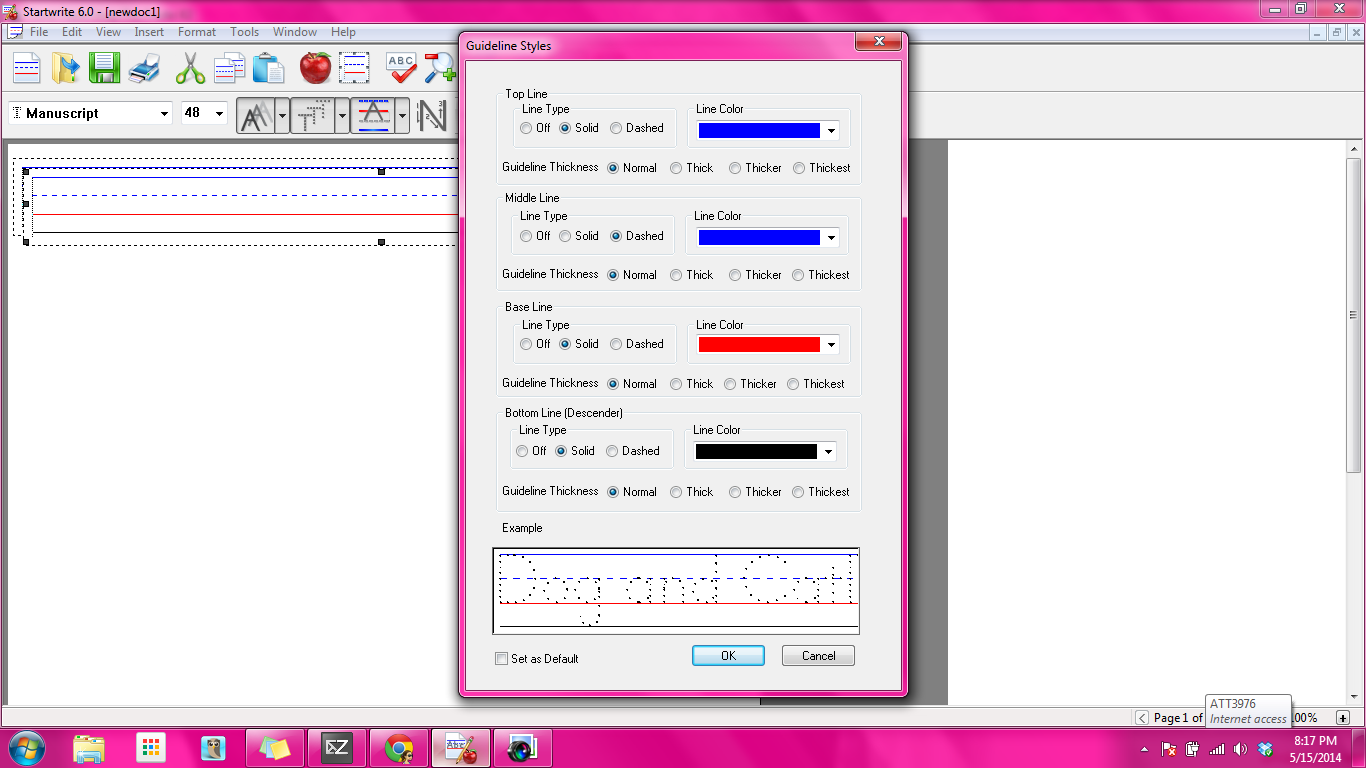This screenshot has width=1366, height=768.
Task: Click the blue Middle Line color swatch
Action: click(x=759, y=238)
